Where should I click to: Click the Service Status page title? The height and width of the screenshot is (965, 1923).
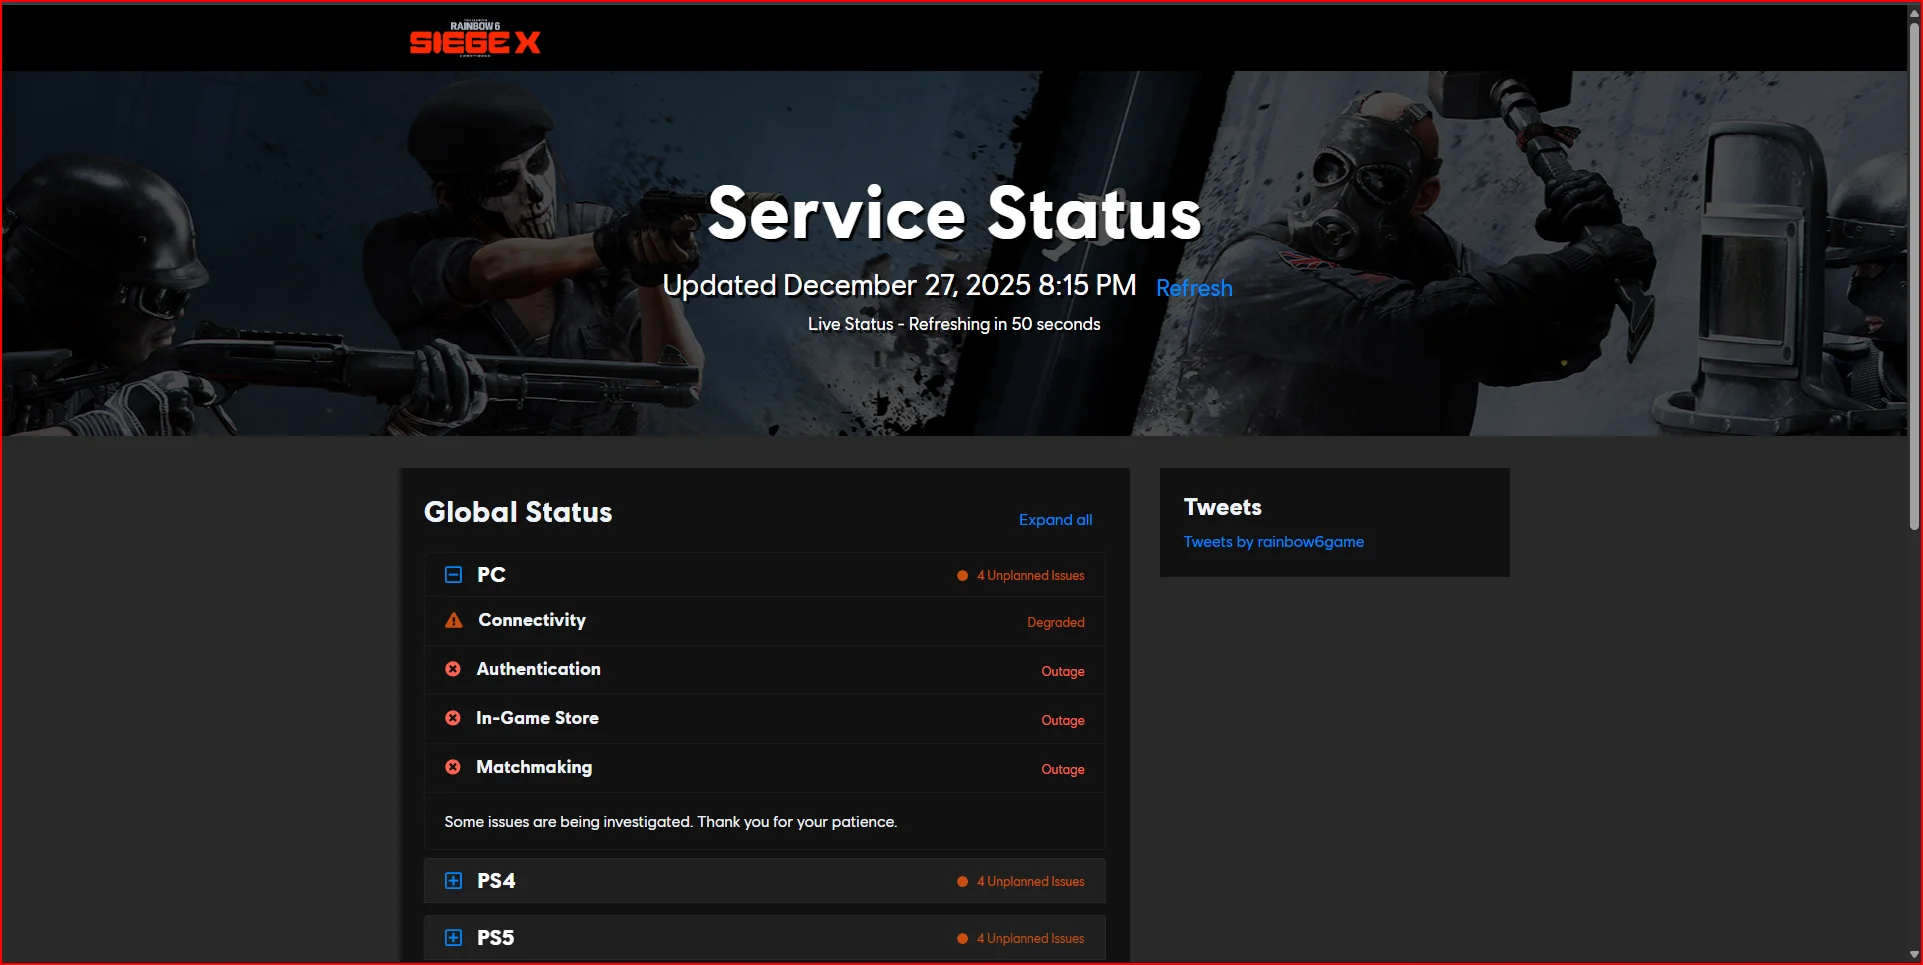[x=954, y=213]
